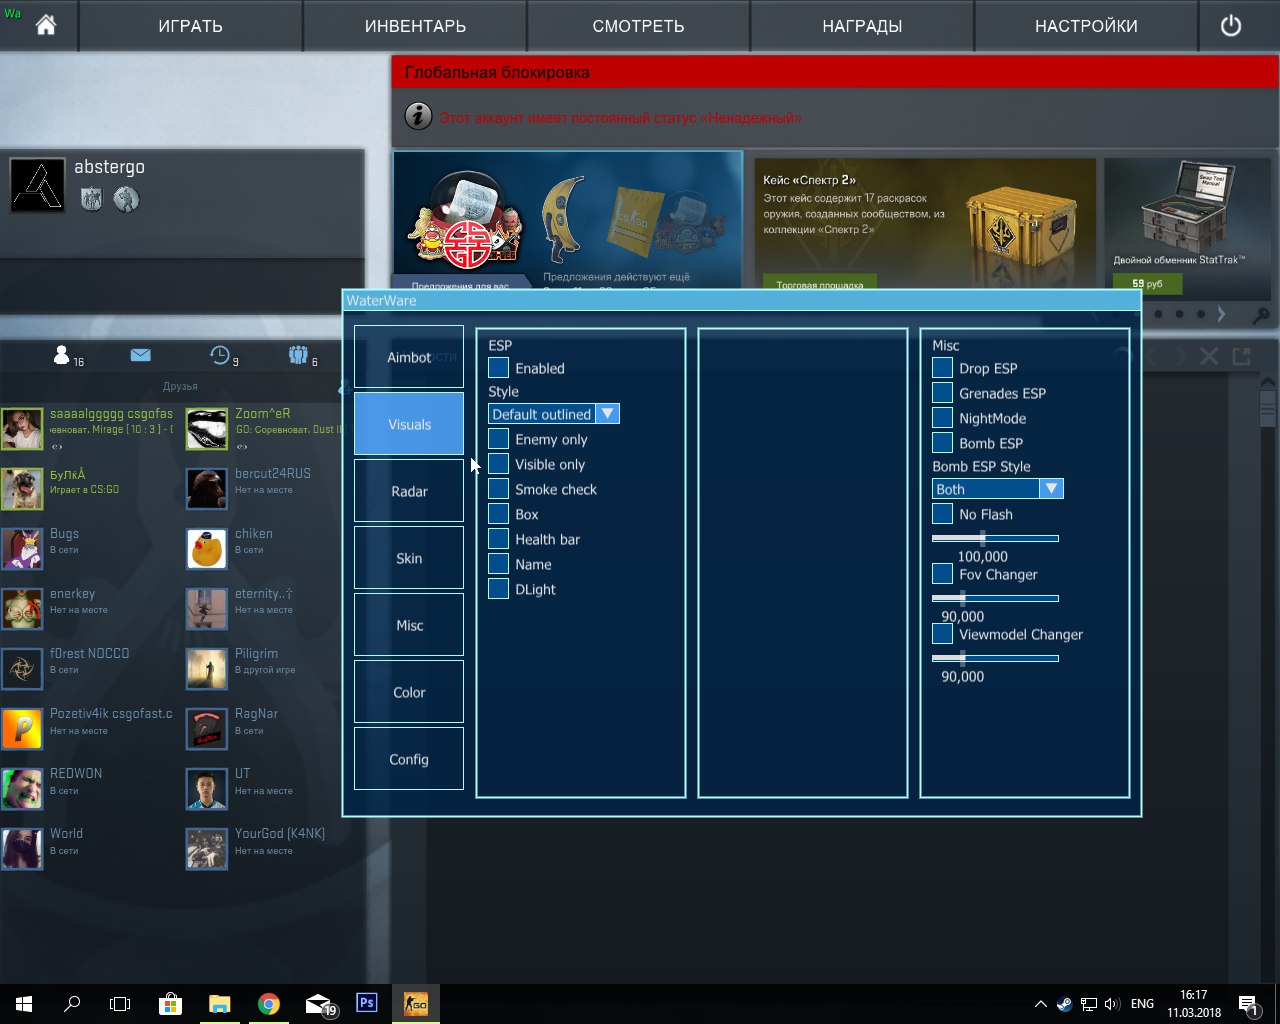
Task: Open the Color tab
Action: click(409, 692)
